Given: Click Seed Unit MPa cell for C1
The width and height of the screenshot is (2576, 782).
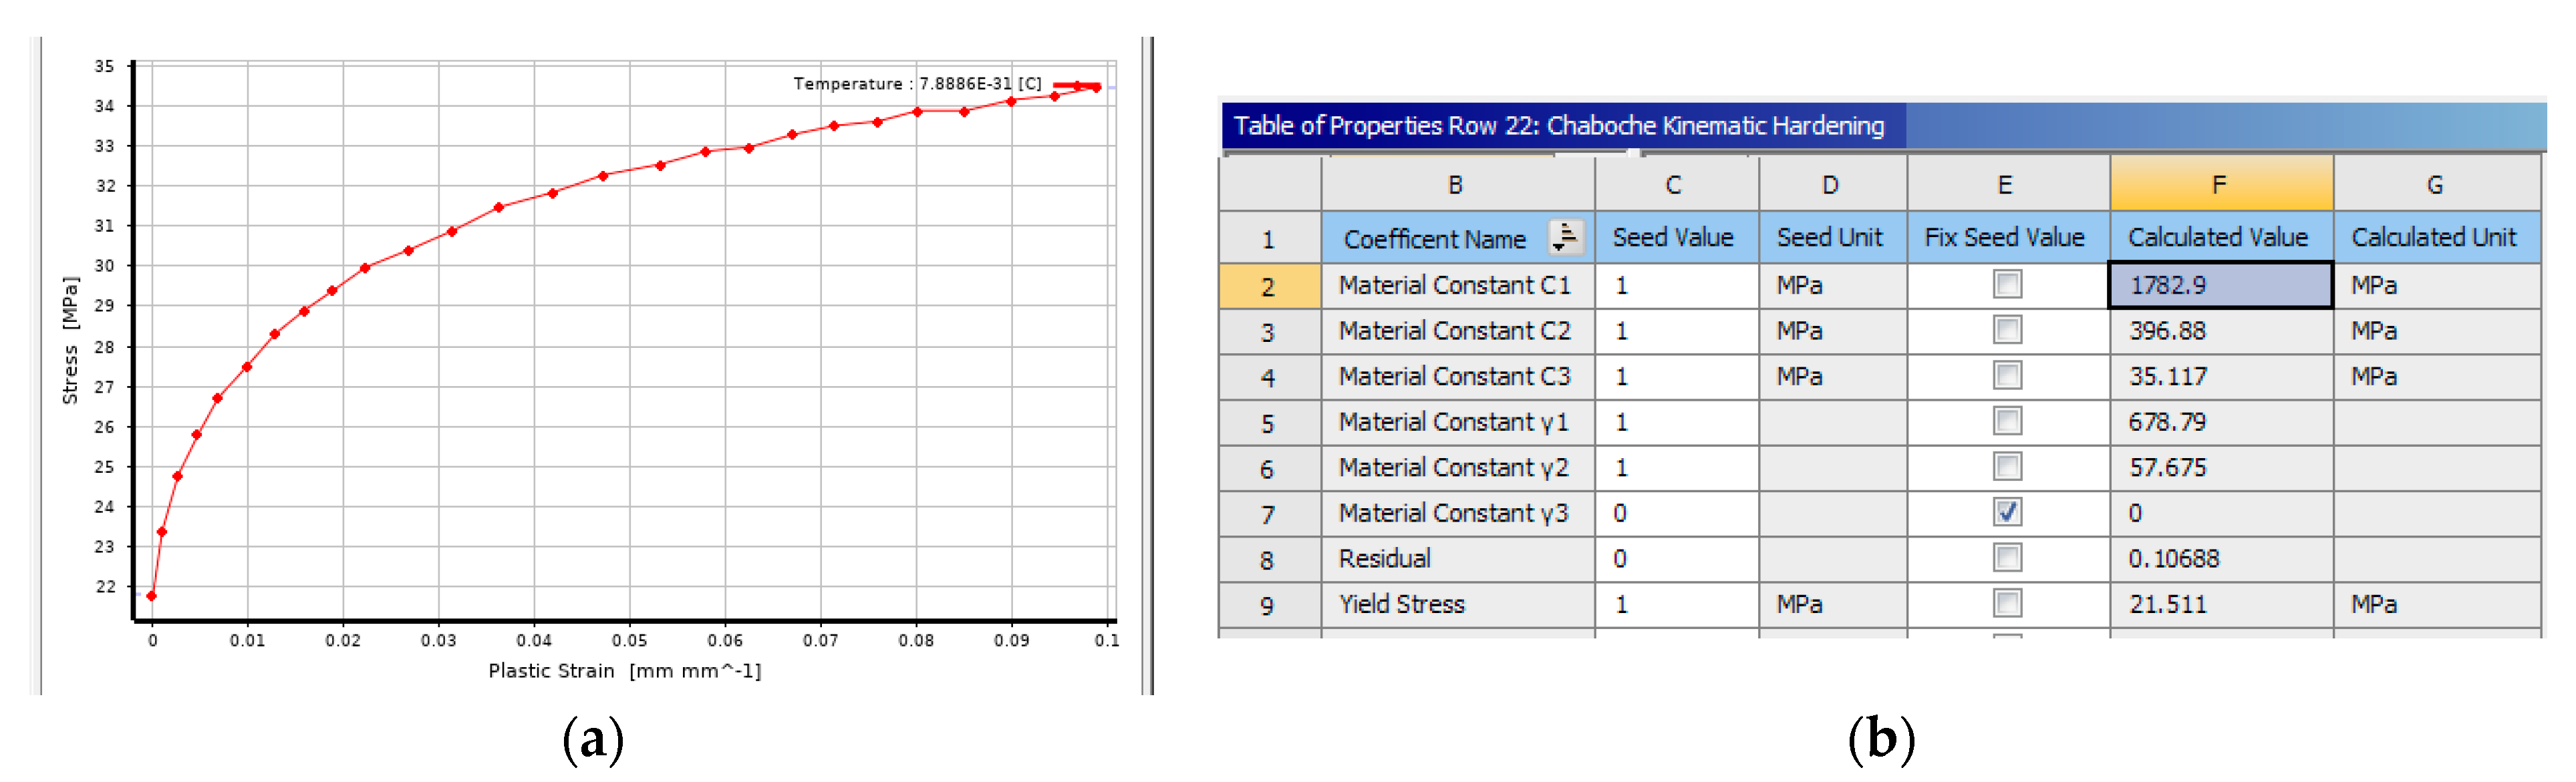Looking at the screenshot, I should [x=1831, y=285].
